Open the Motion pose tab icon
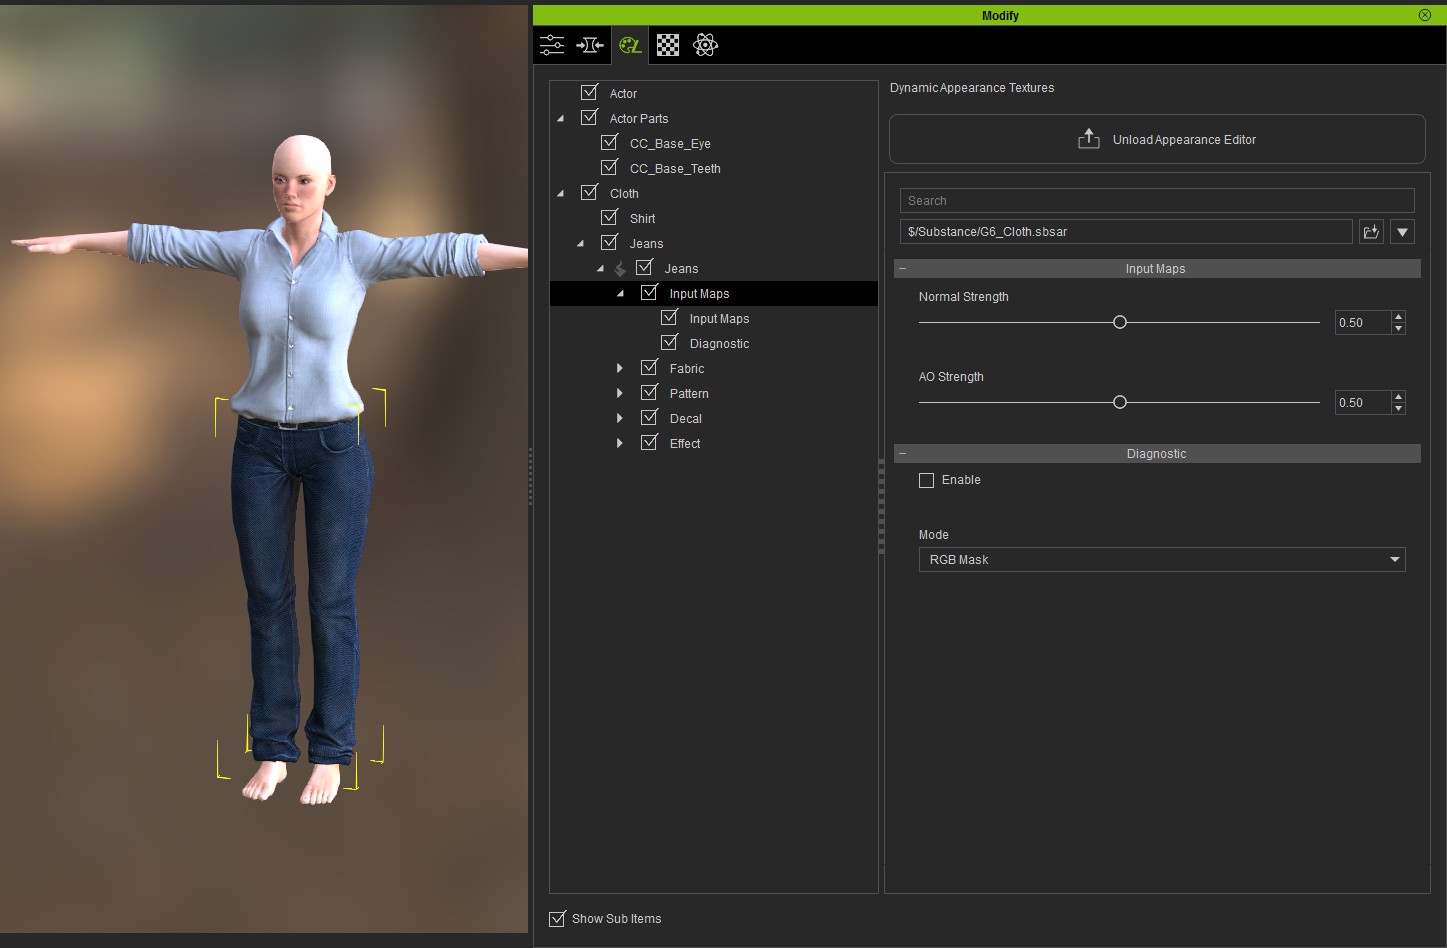Screen dimensions: 1447x948 pos(590,45)
